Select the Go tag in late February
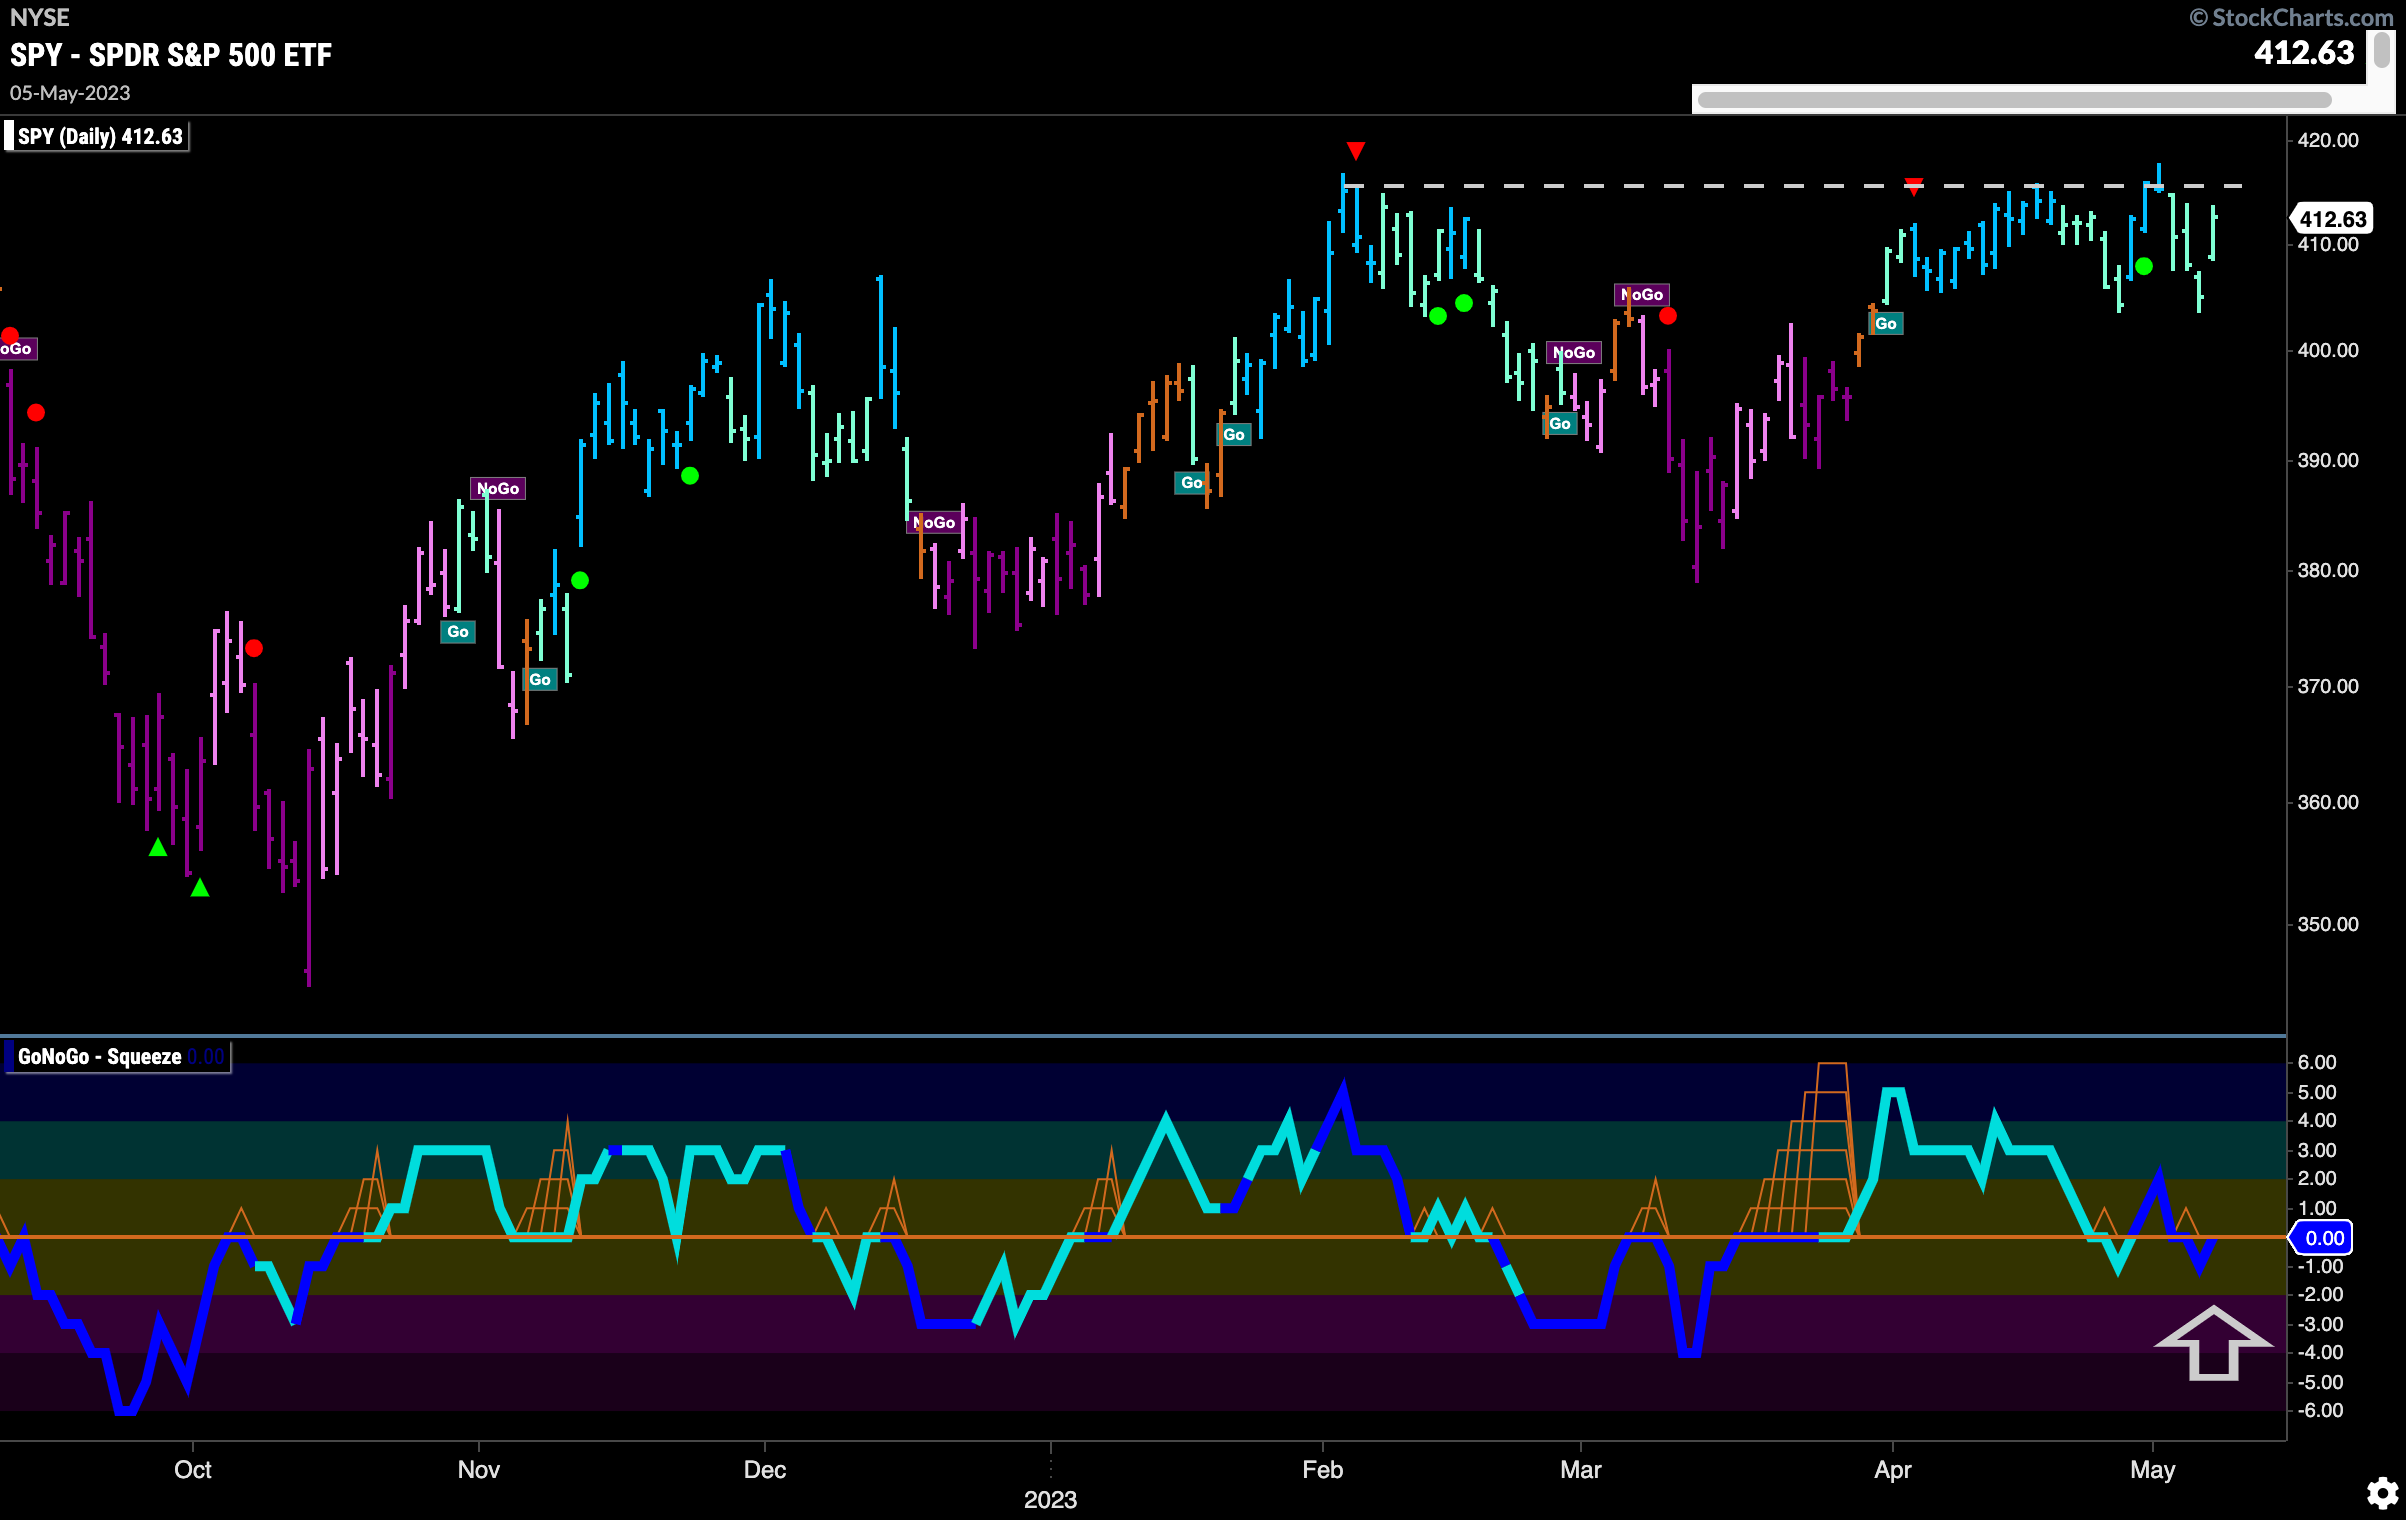This screenshot has width=2406, height=1520. [x=1560, y=423]
